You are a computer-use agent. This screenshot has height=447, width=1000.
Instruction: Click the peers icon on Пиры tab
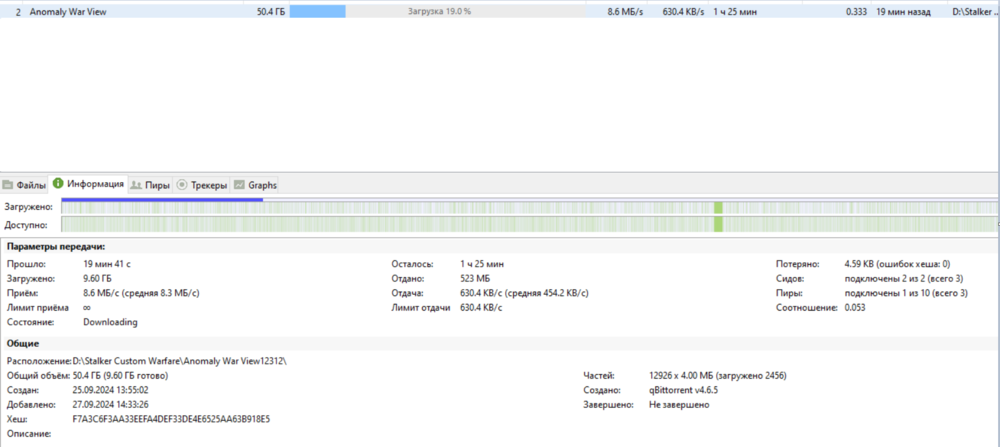coord(136,186)
